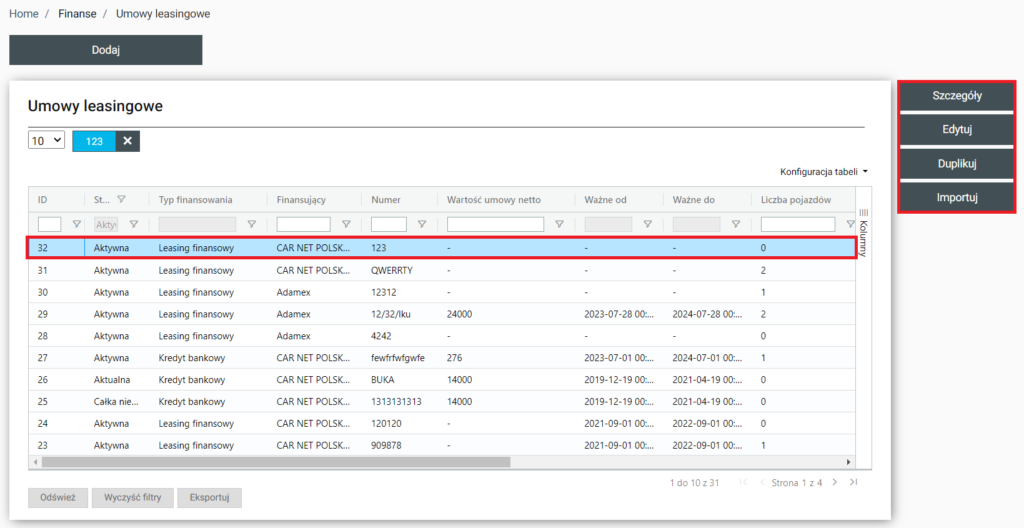Viewport: 1024px width, 528px height.
Task: Export table with Eksportuj
Action: [x=209, y=497]
